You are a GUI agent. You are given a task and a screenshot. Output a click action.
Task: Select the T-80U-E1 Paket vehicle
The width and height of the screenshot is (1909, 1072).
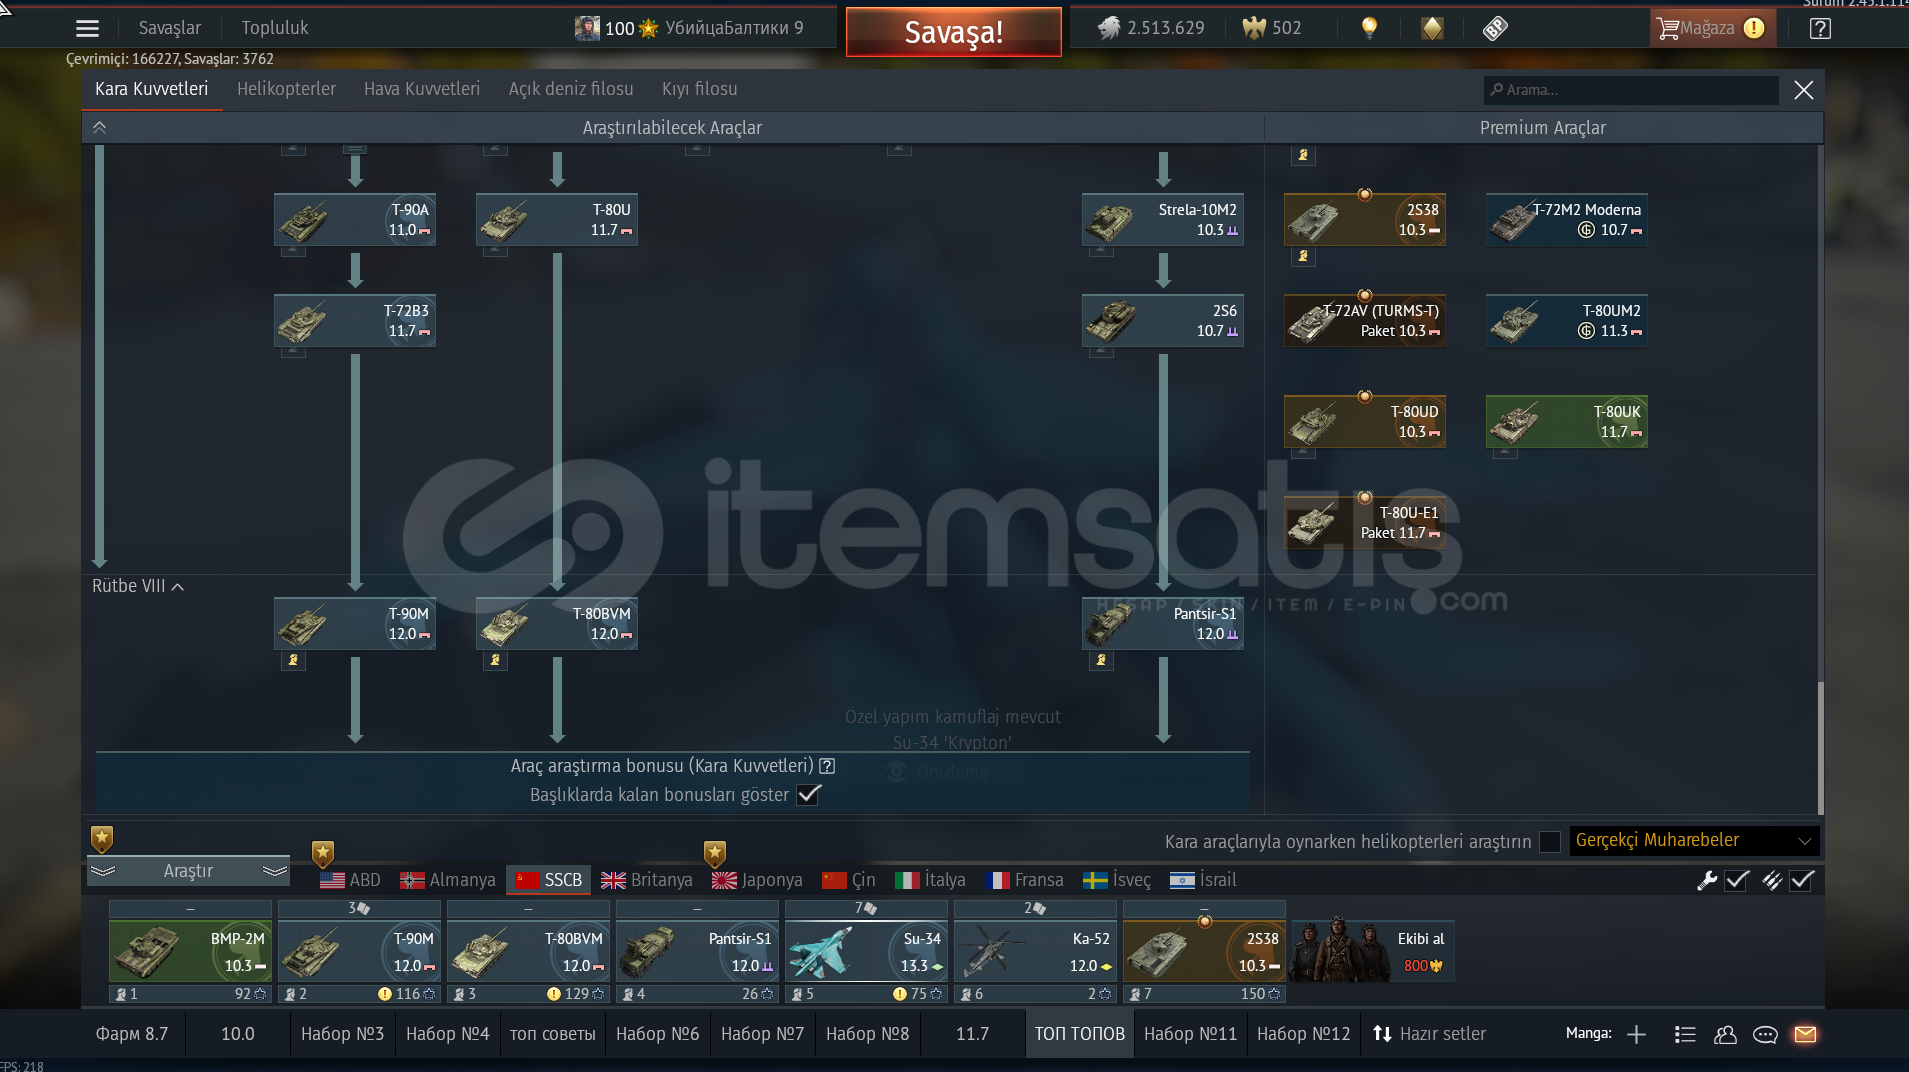(1365, 522)
